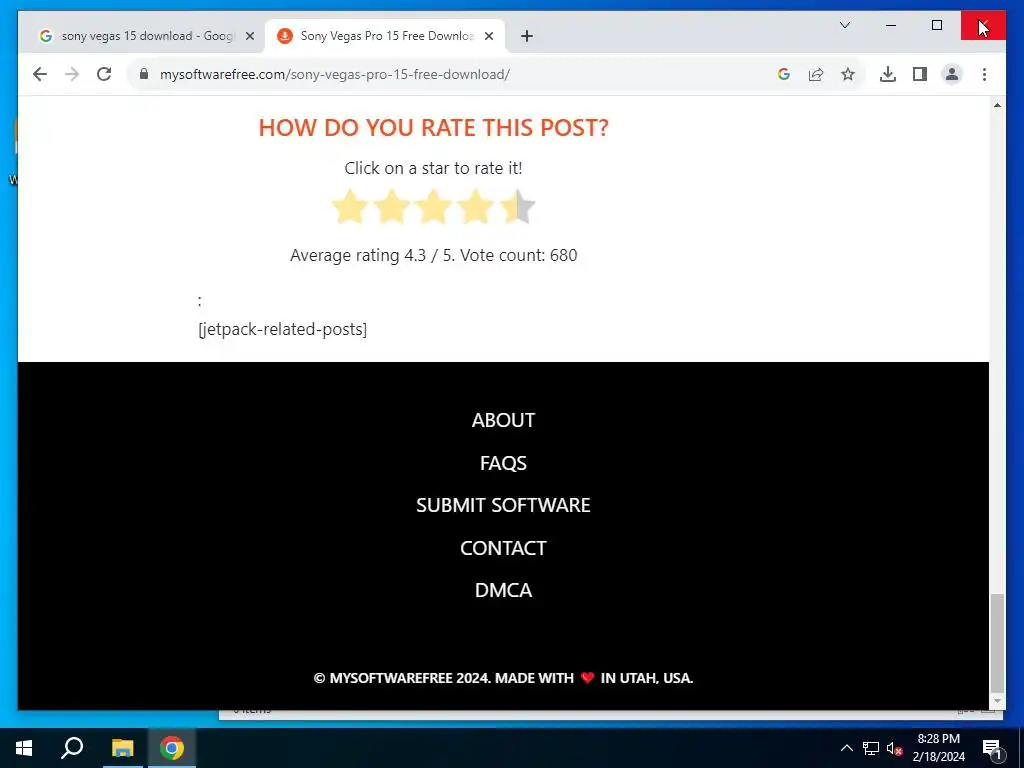Show hidden system tray icons
Viewport: 1024px width, 768px height.
click(x=846, y=748)
